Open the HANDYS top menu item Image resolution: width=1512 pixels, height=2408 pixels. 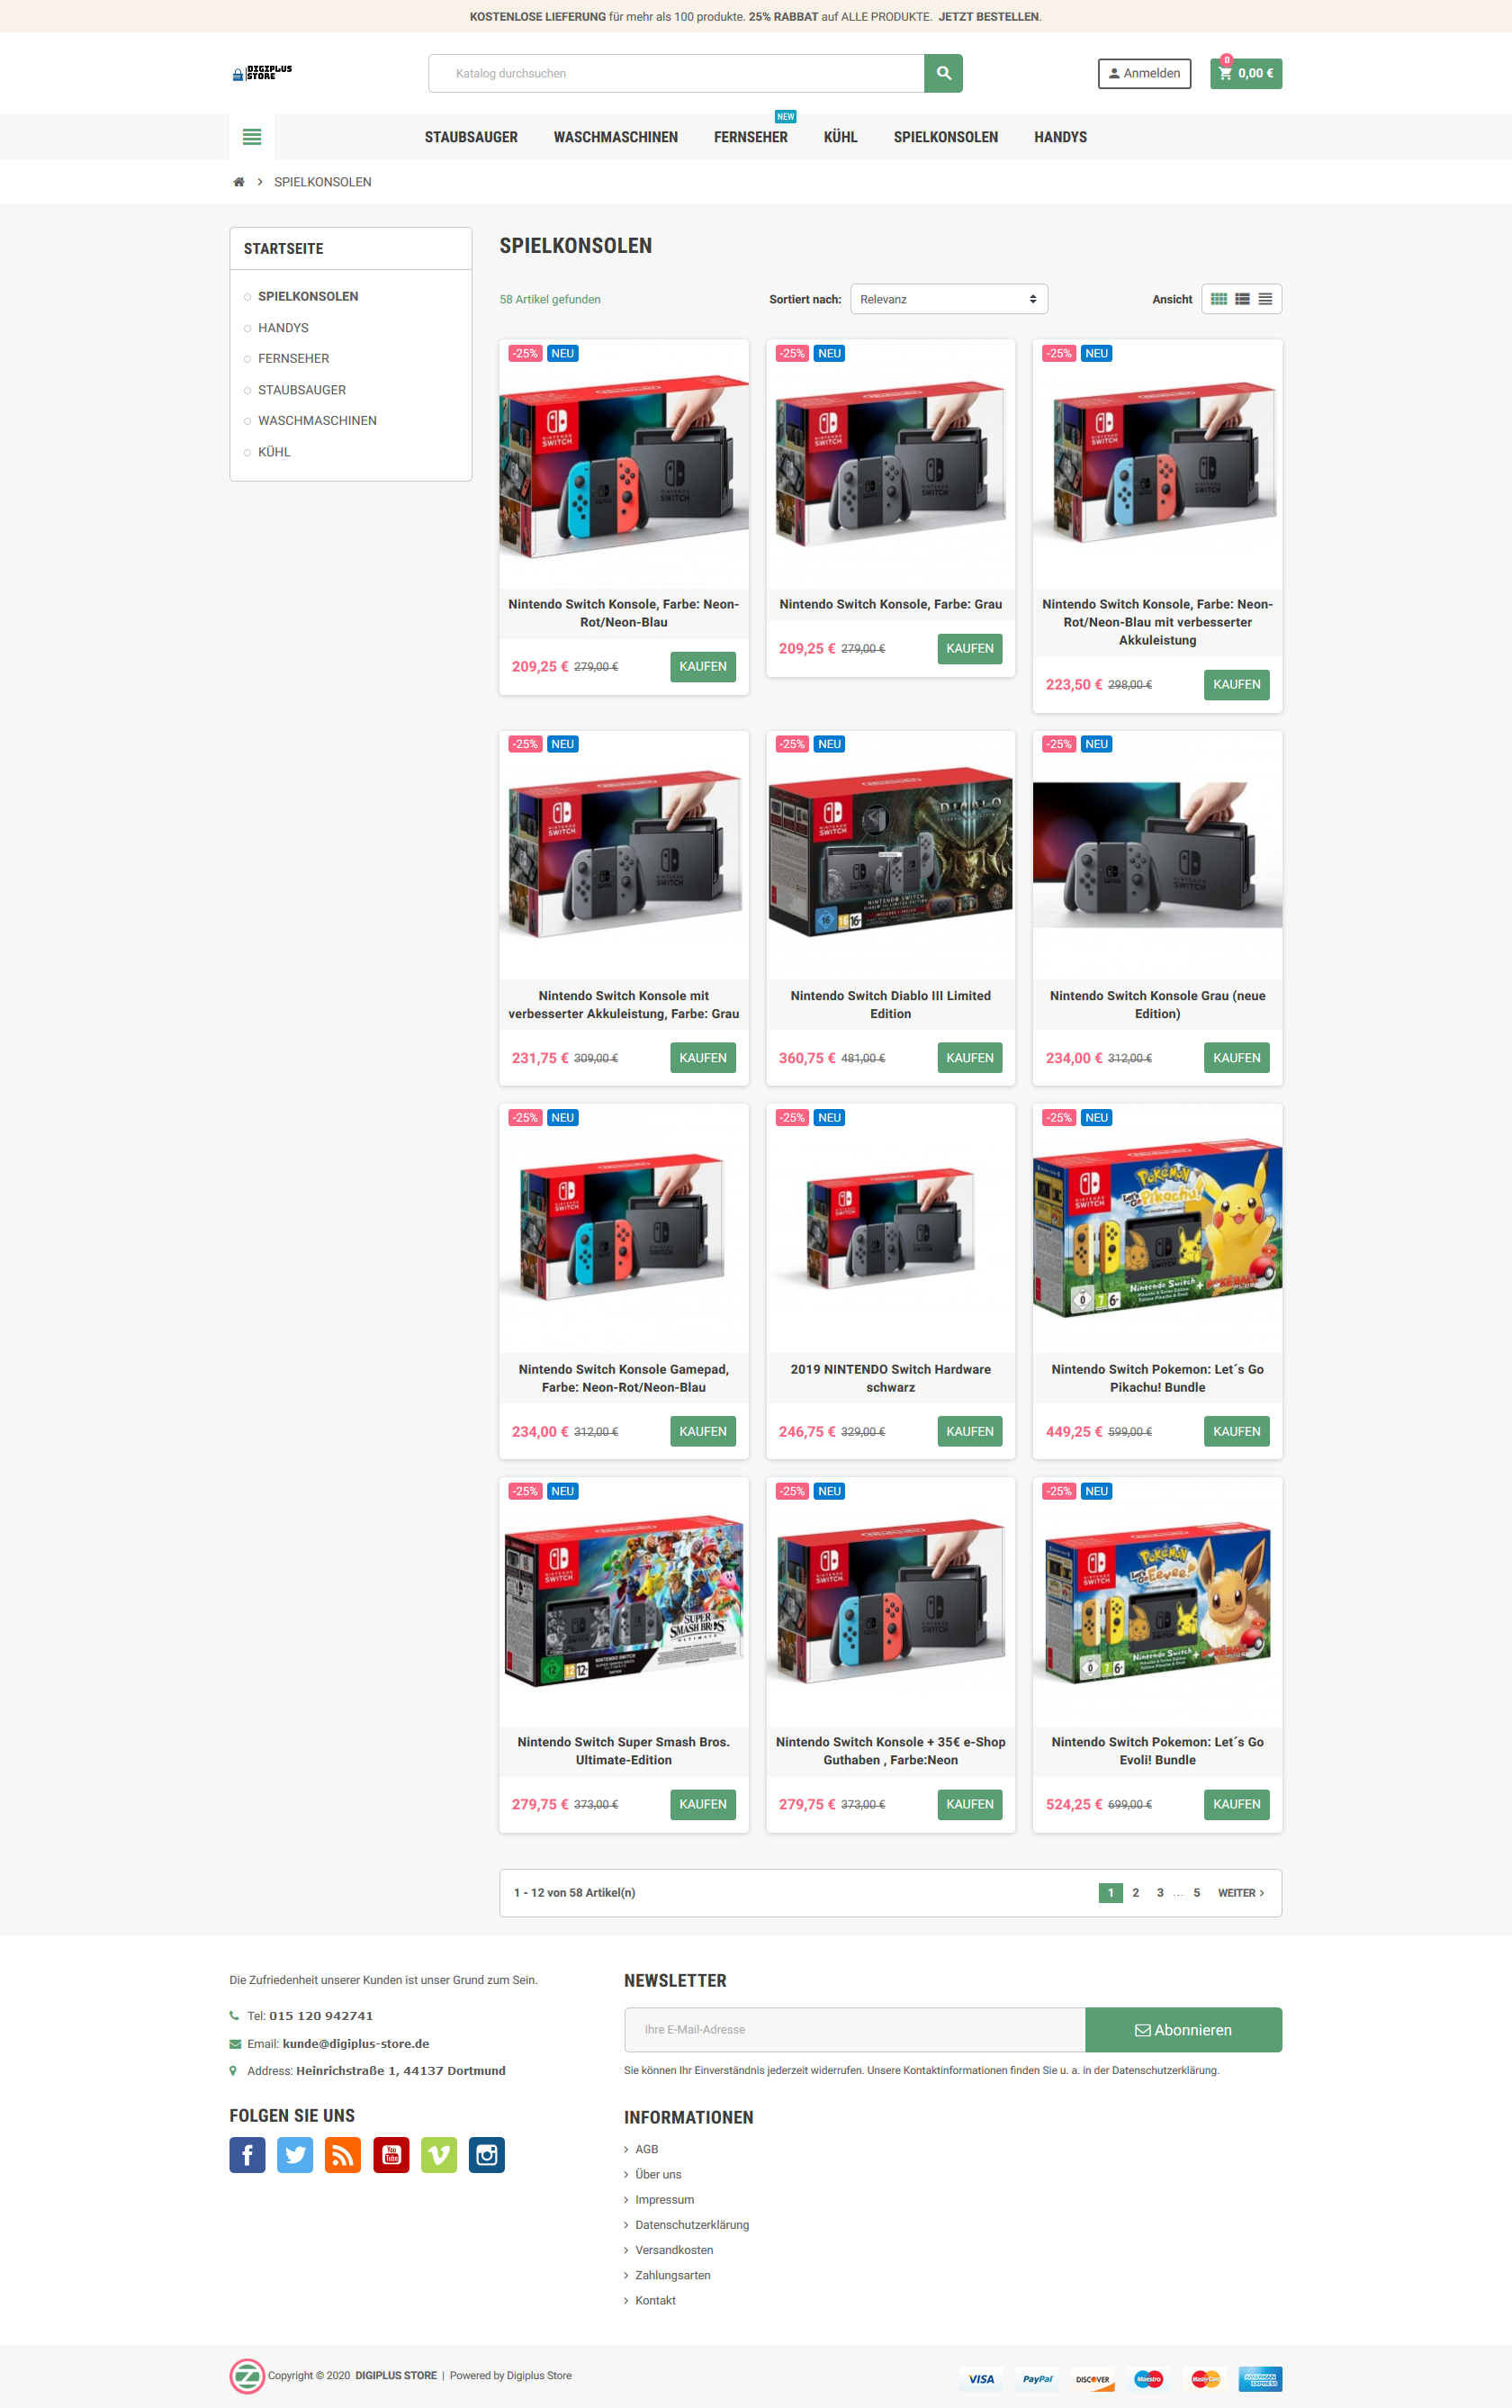(1060, 137)
